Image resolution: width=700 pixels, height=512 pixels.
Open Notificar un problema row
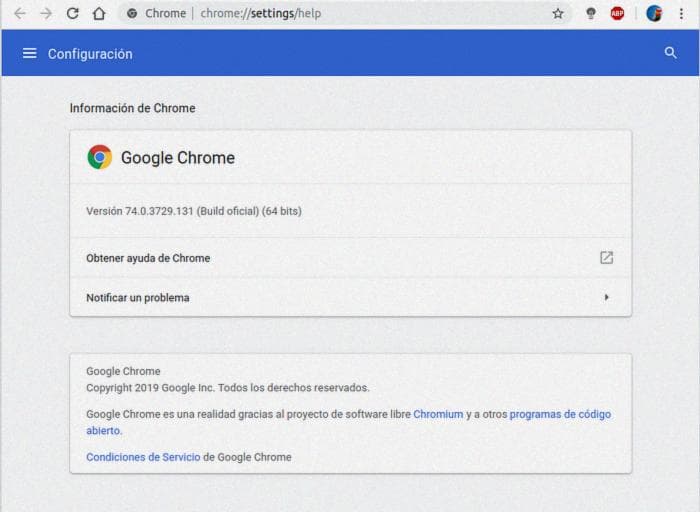click(350, 297)
